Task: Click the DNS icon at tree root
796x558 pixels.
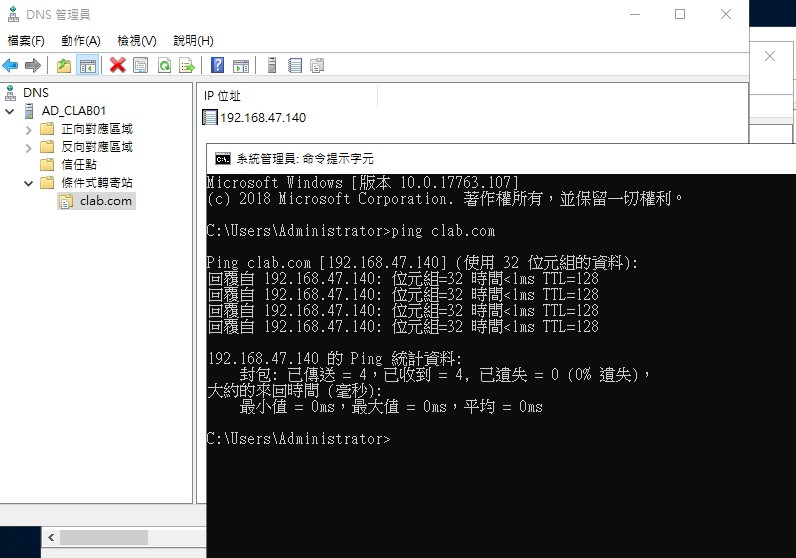Action: [10, 93]
